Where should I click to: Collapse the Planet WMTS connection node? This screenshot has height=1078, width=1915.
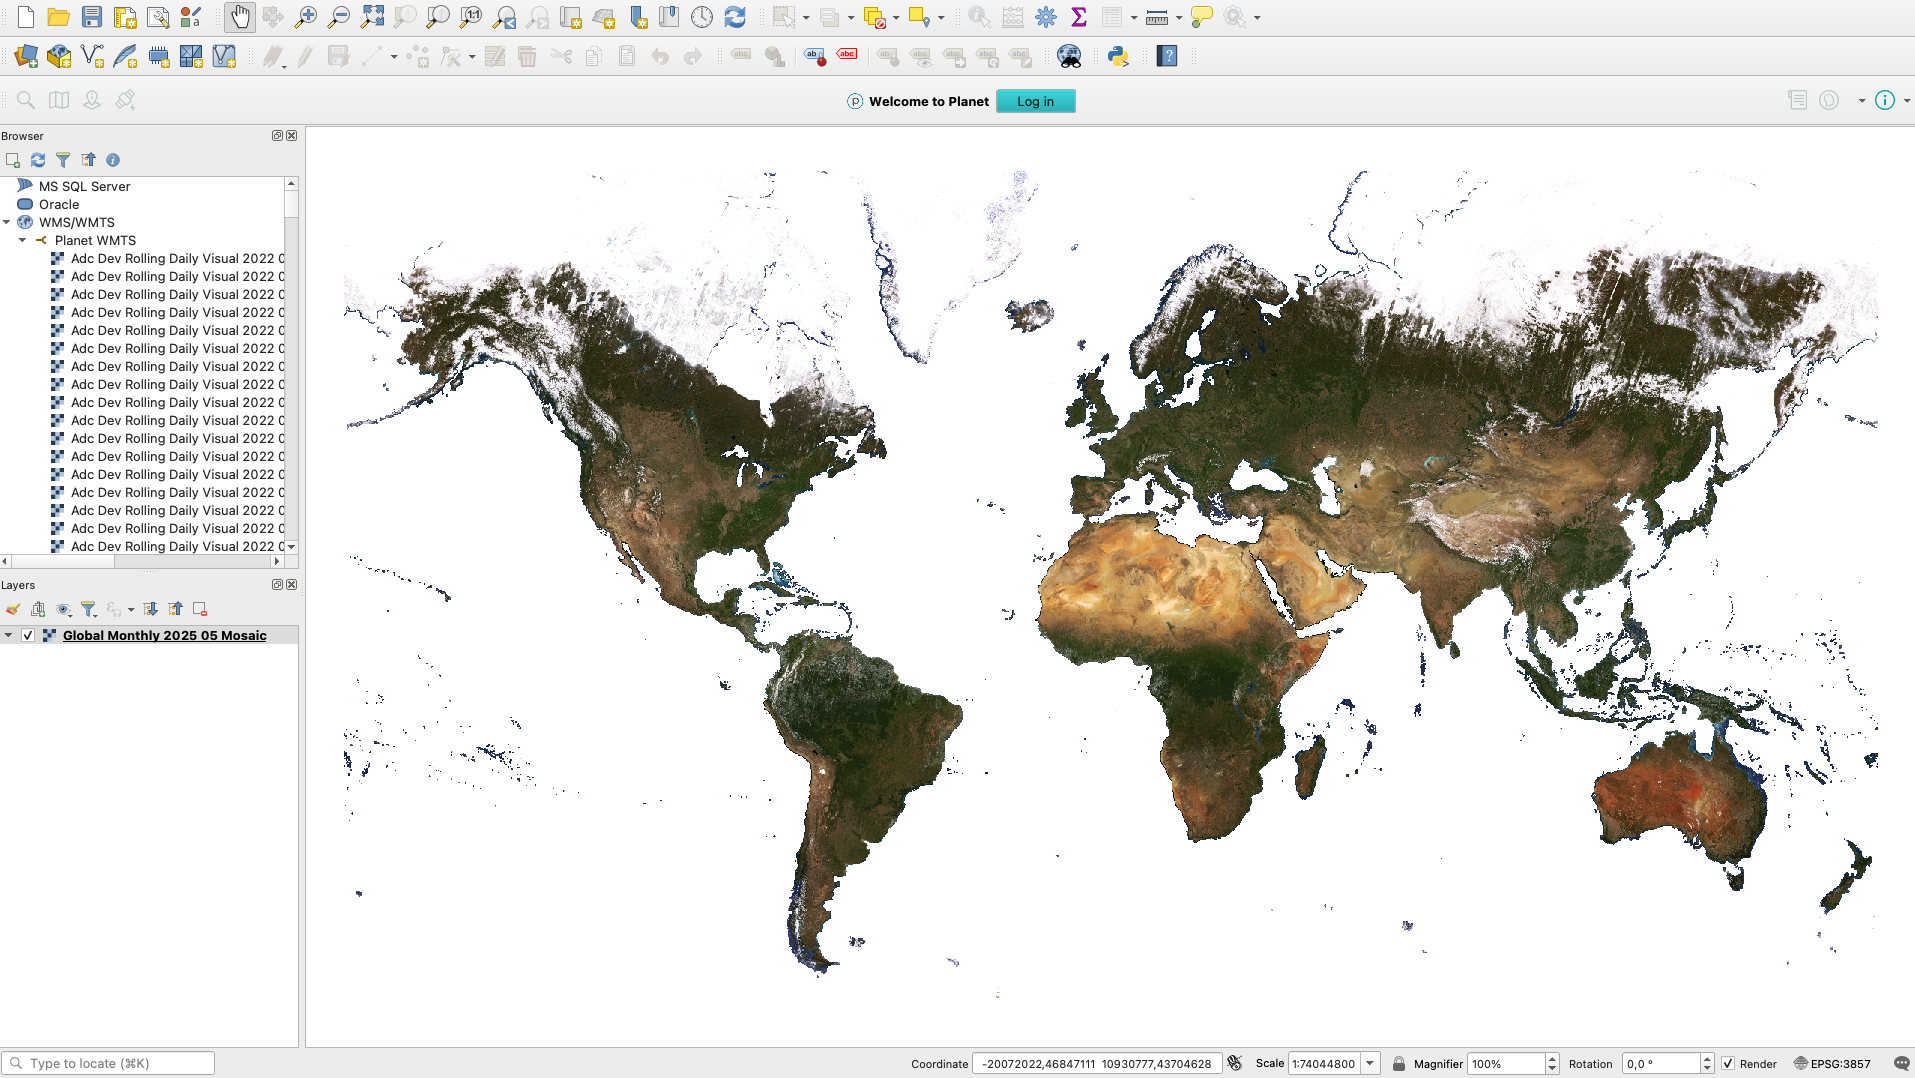point(22,240)
